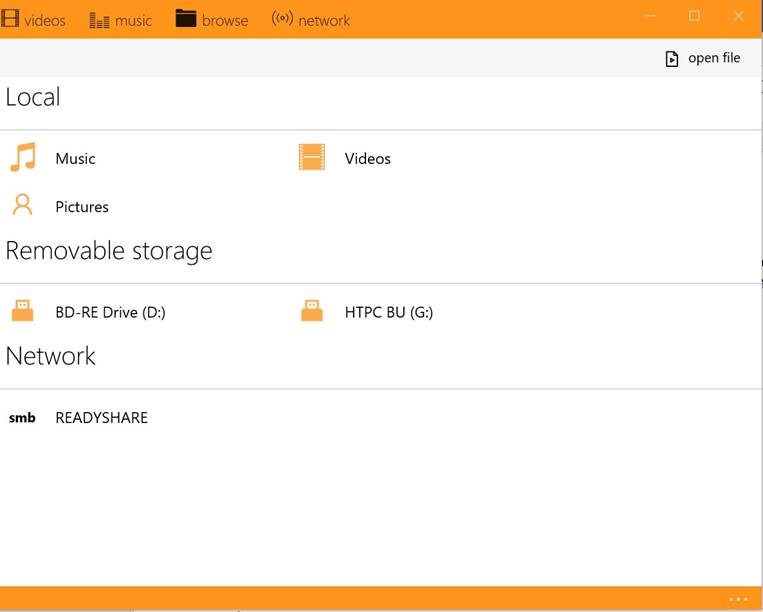Open the videos tab filmstrip icon
This screenshot has height=612, width=763.
[x=10, y=18]
